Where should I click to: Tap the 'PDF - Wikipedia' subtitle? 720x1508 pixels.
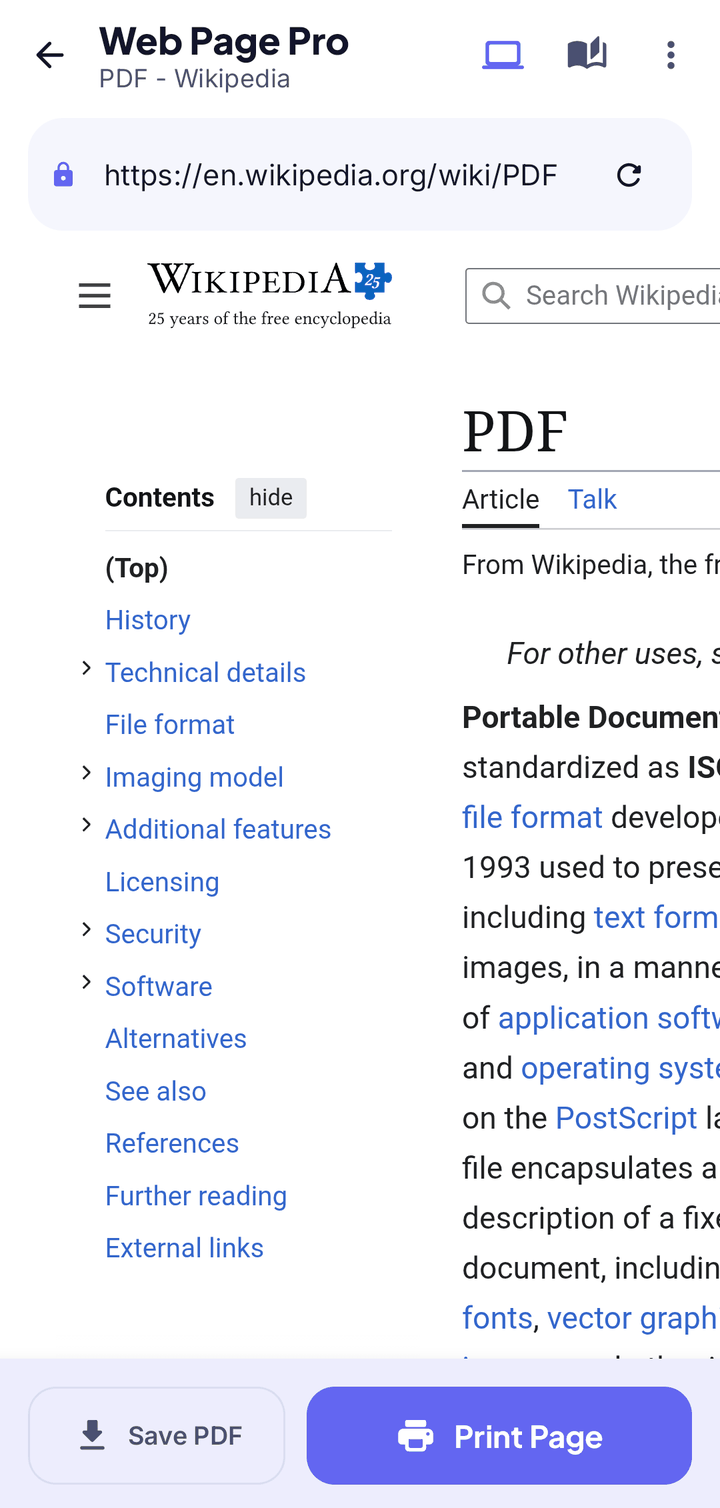click(x=195, y=79)
